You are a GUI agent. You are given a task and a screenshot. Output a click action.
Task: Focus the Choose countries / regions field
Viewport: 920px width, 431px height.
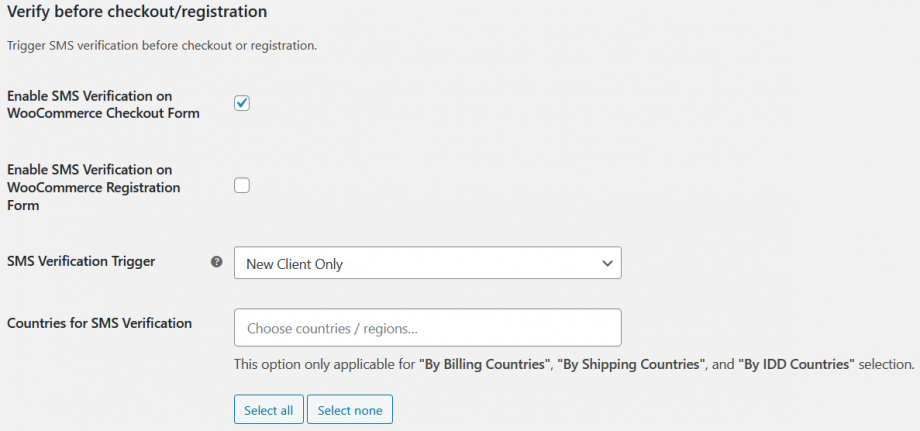click(427, 327)
